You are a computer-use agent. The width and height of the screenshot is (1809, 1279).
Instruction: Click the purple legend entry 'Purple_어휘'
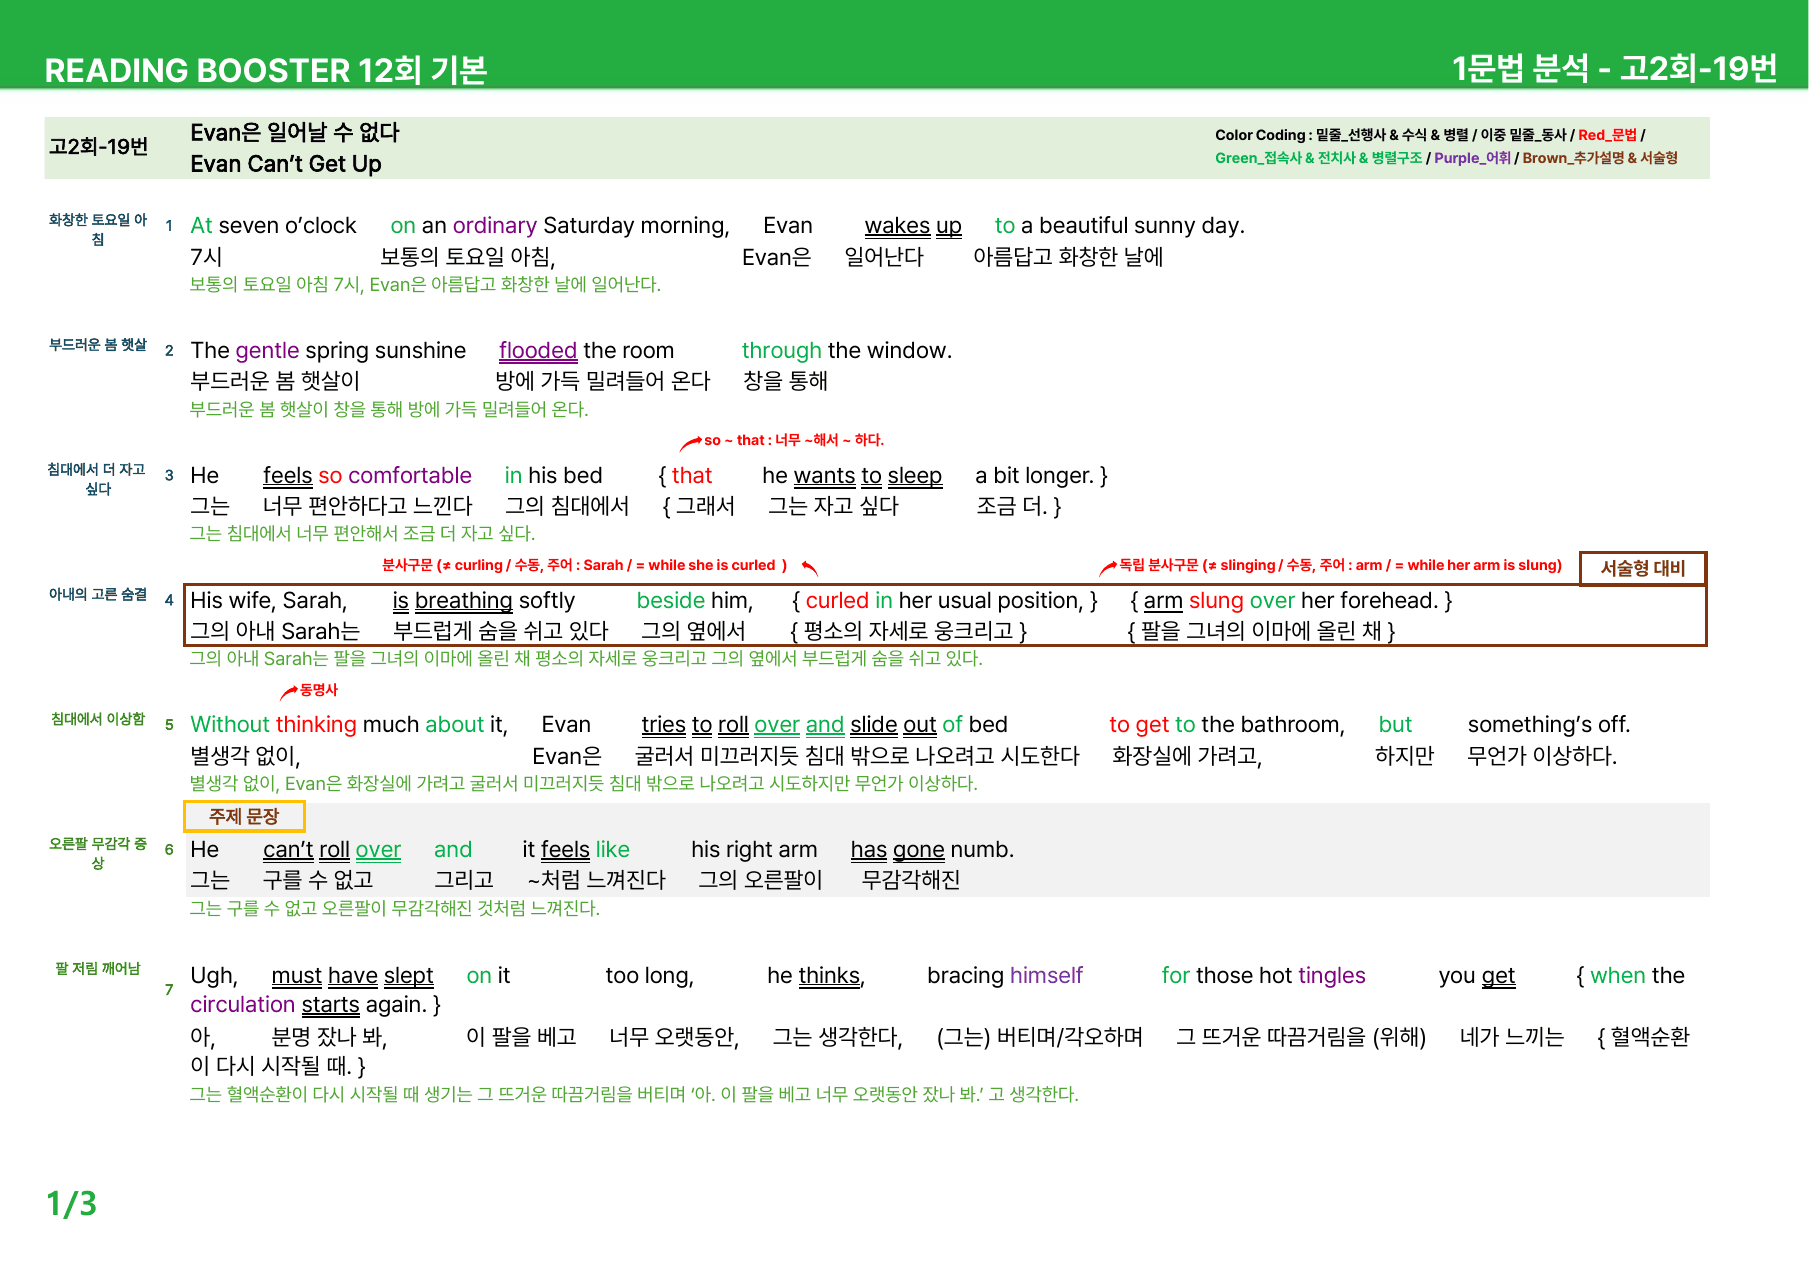coord(1472,158)
